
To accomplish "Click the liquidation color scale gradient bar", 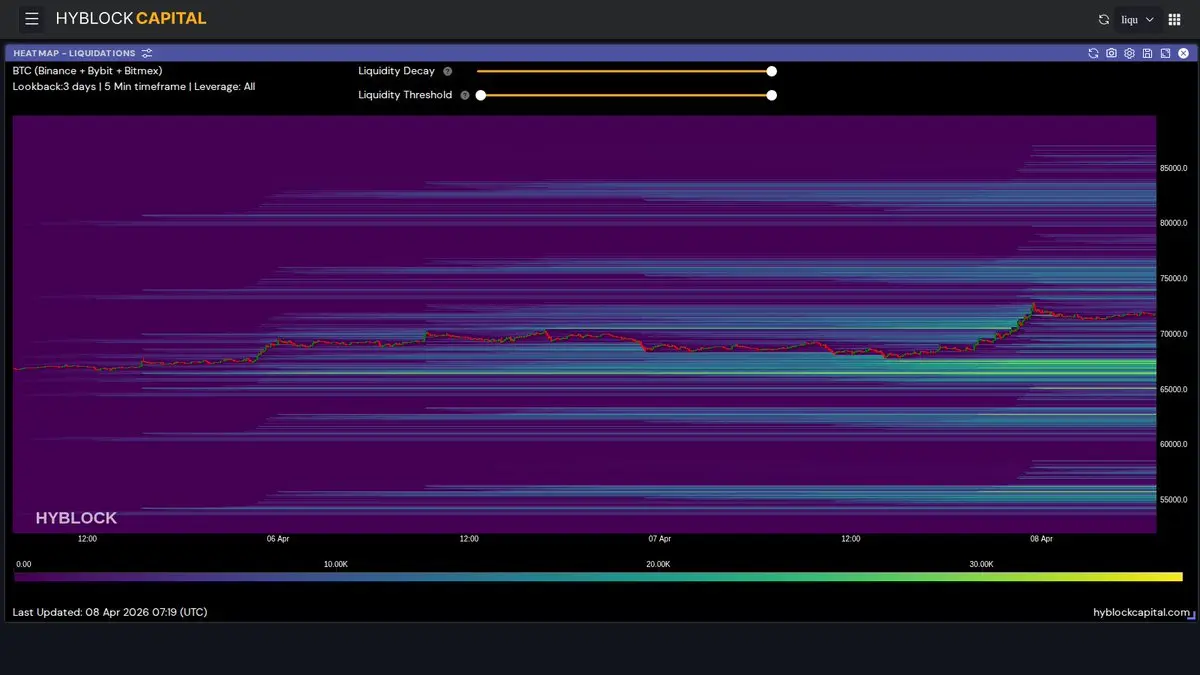I will (x=598, y=577).
